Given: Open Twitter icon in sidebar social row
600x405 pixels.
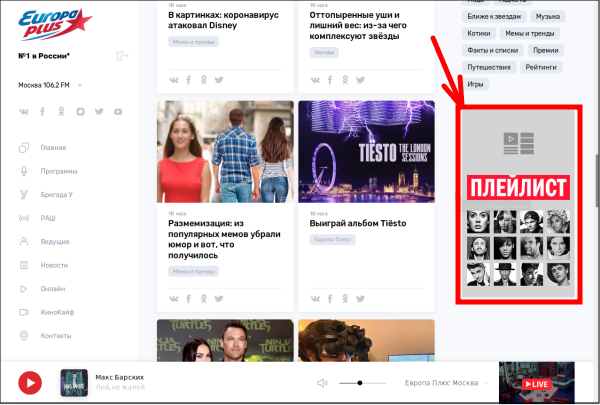Looking at the screenshot, I should pyautogui.click(x=99, y=111).
